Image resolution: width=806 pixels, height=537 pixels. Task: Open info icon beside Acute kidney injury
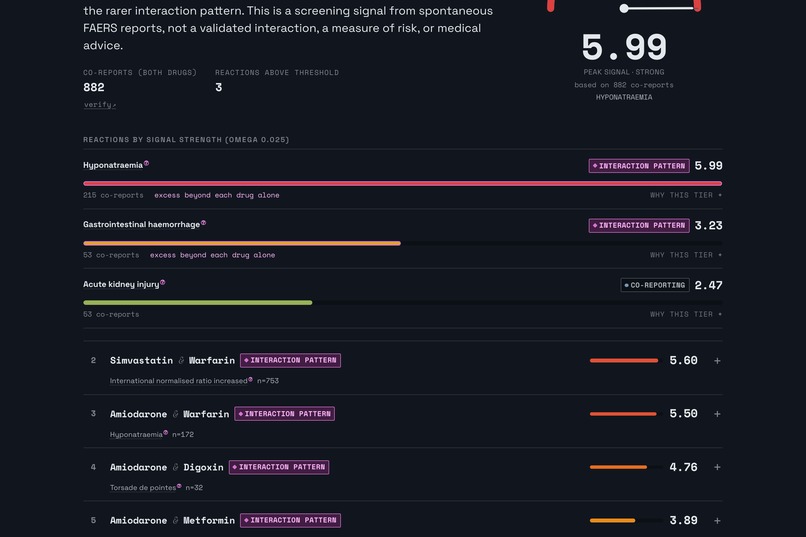pos(162,282)
